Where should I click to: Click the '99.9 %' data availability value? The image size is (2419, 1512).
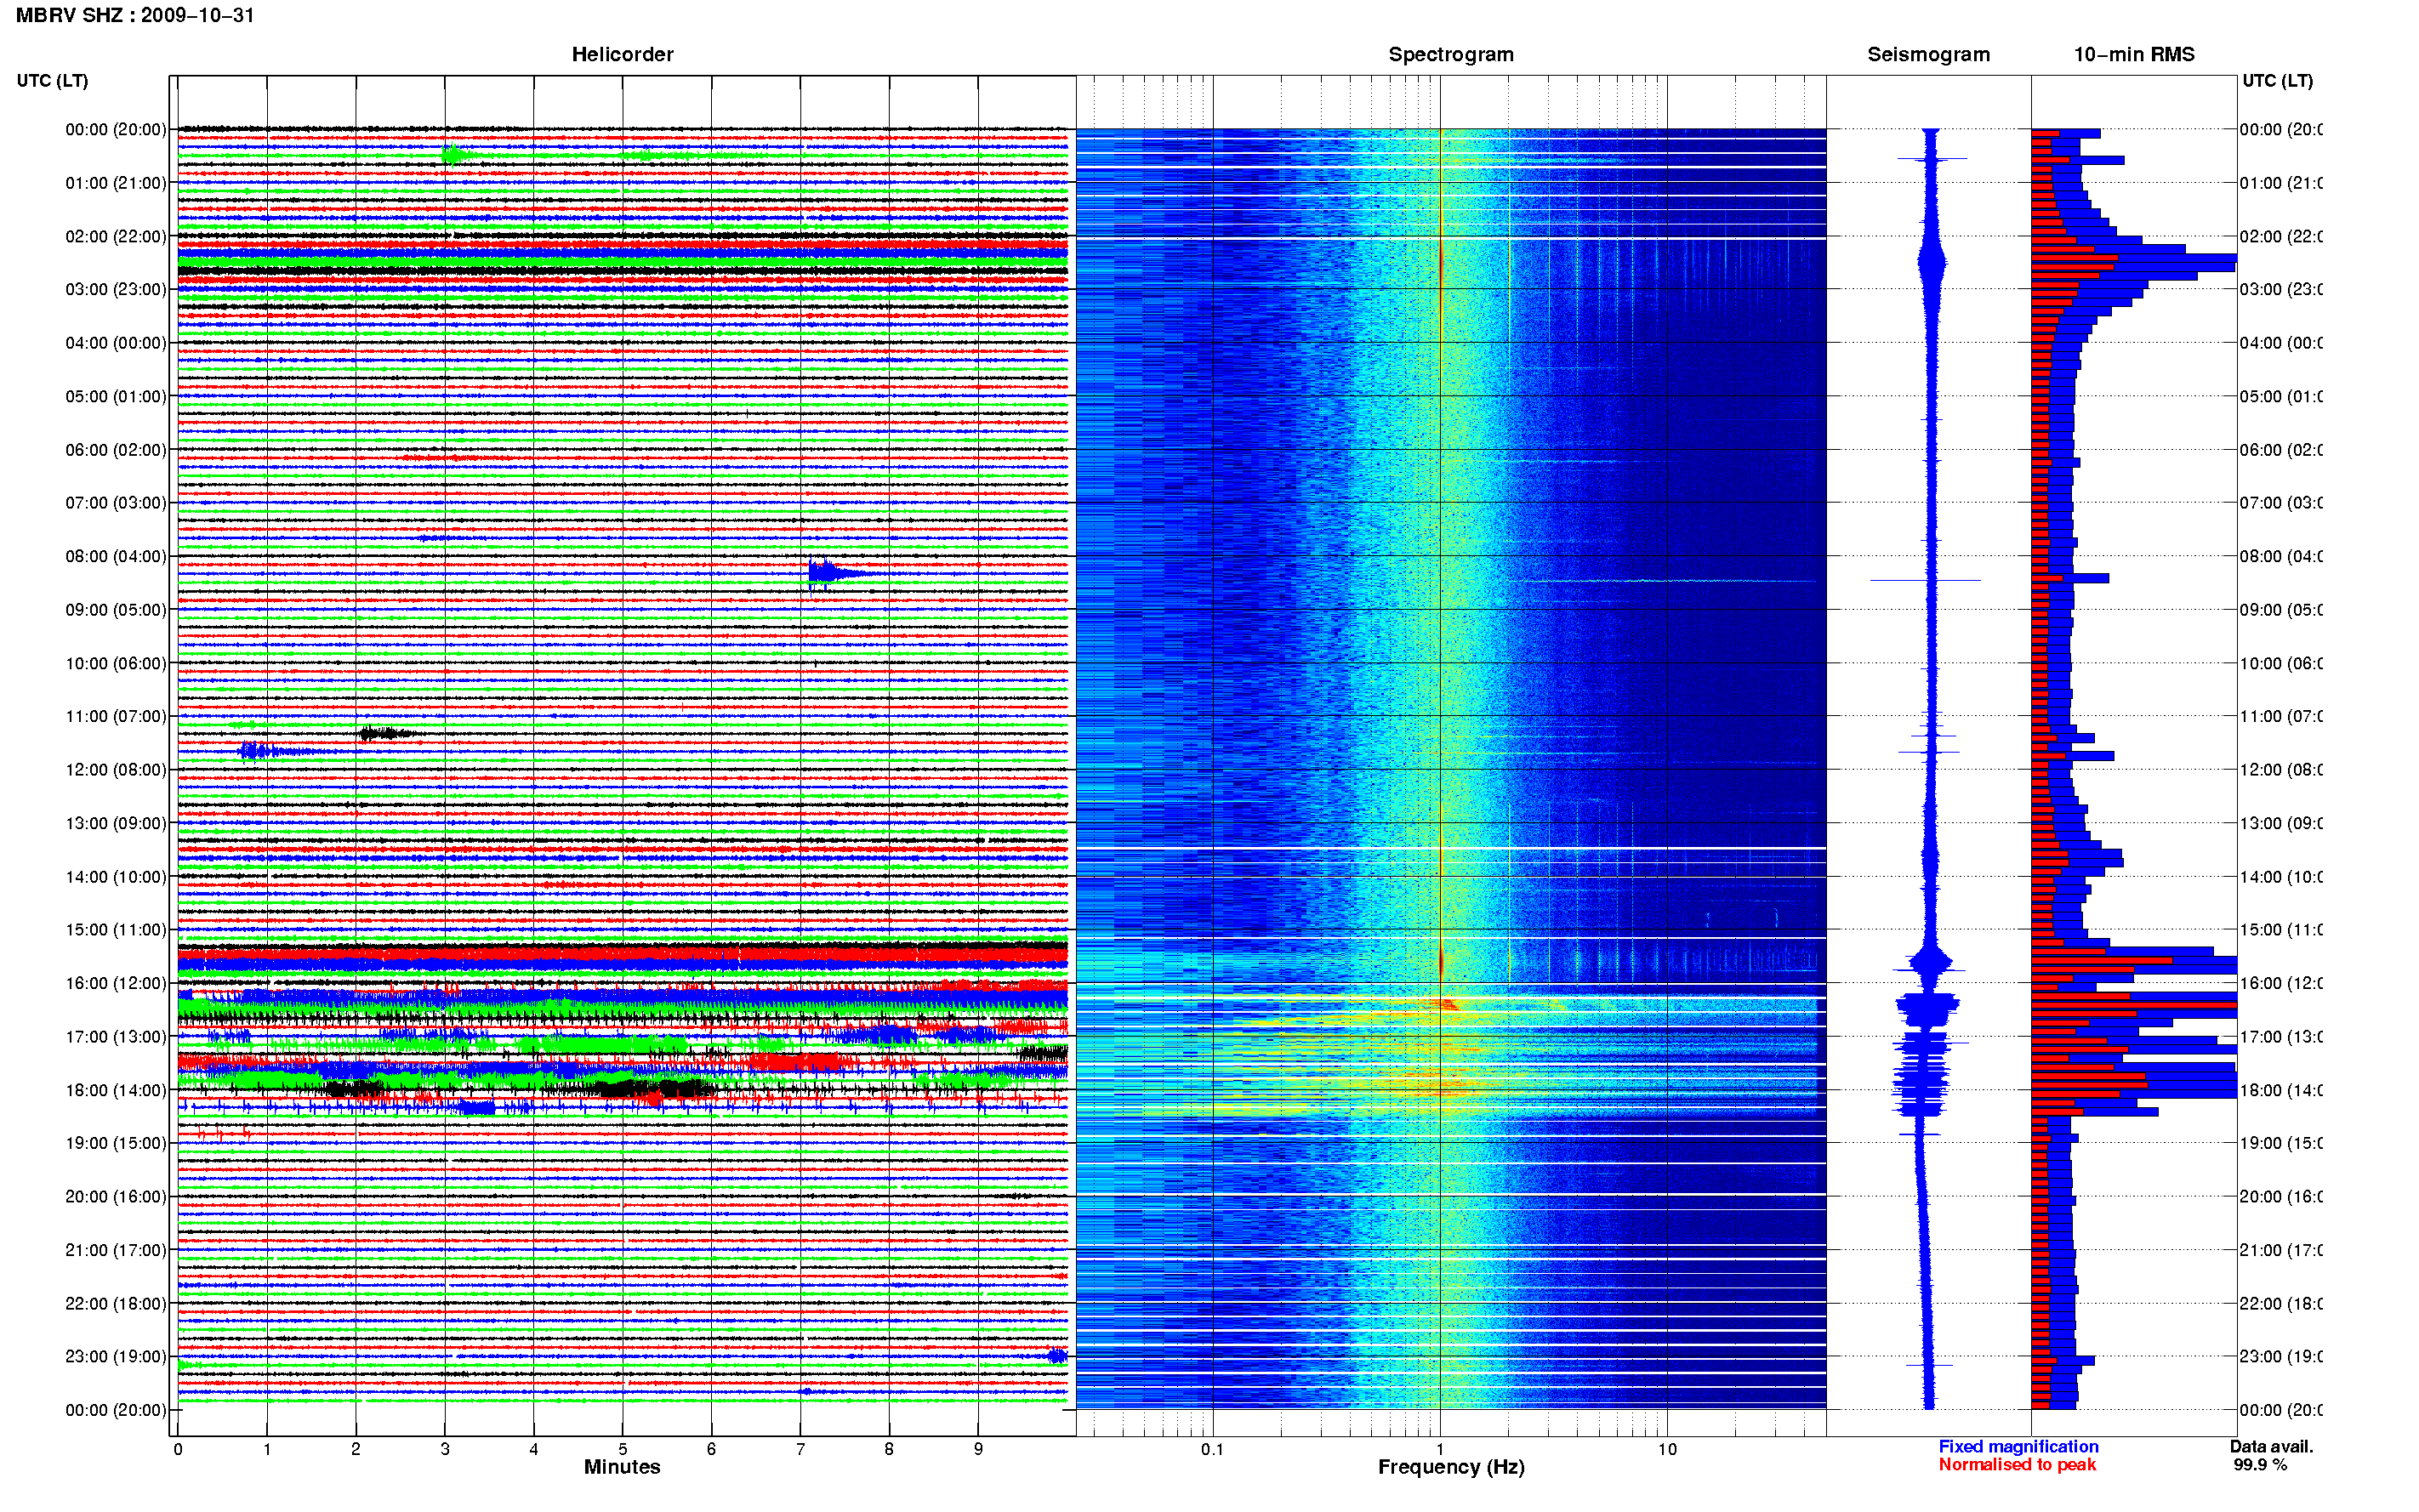point(2260,1464)
